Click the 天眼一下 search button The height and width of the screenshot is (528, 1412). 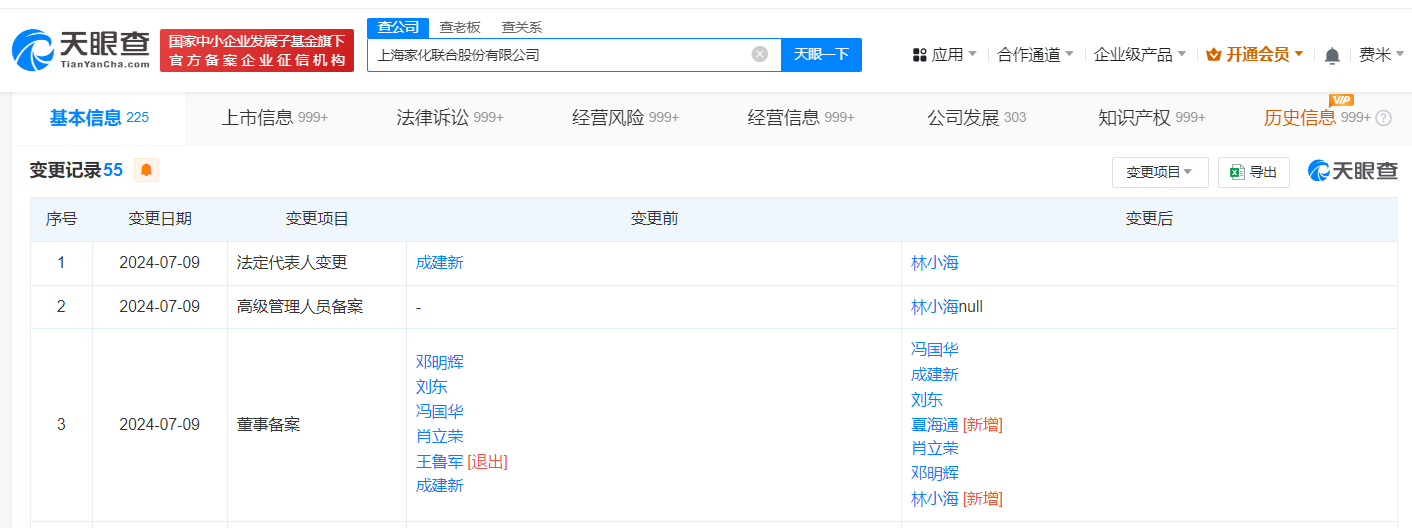pos(821,54)
